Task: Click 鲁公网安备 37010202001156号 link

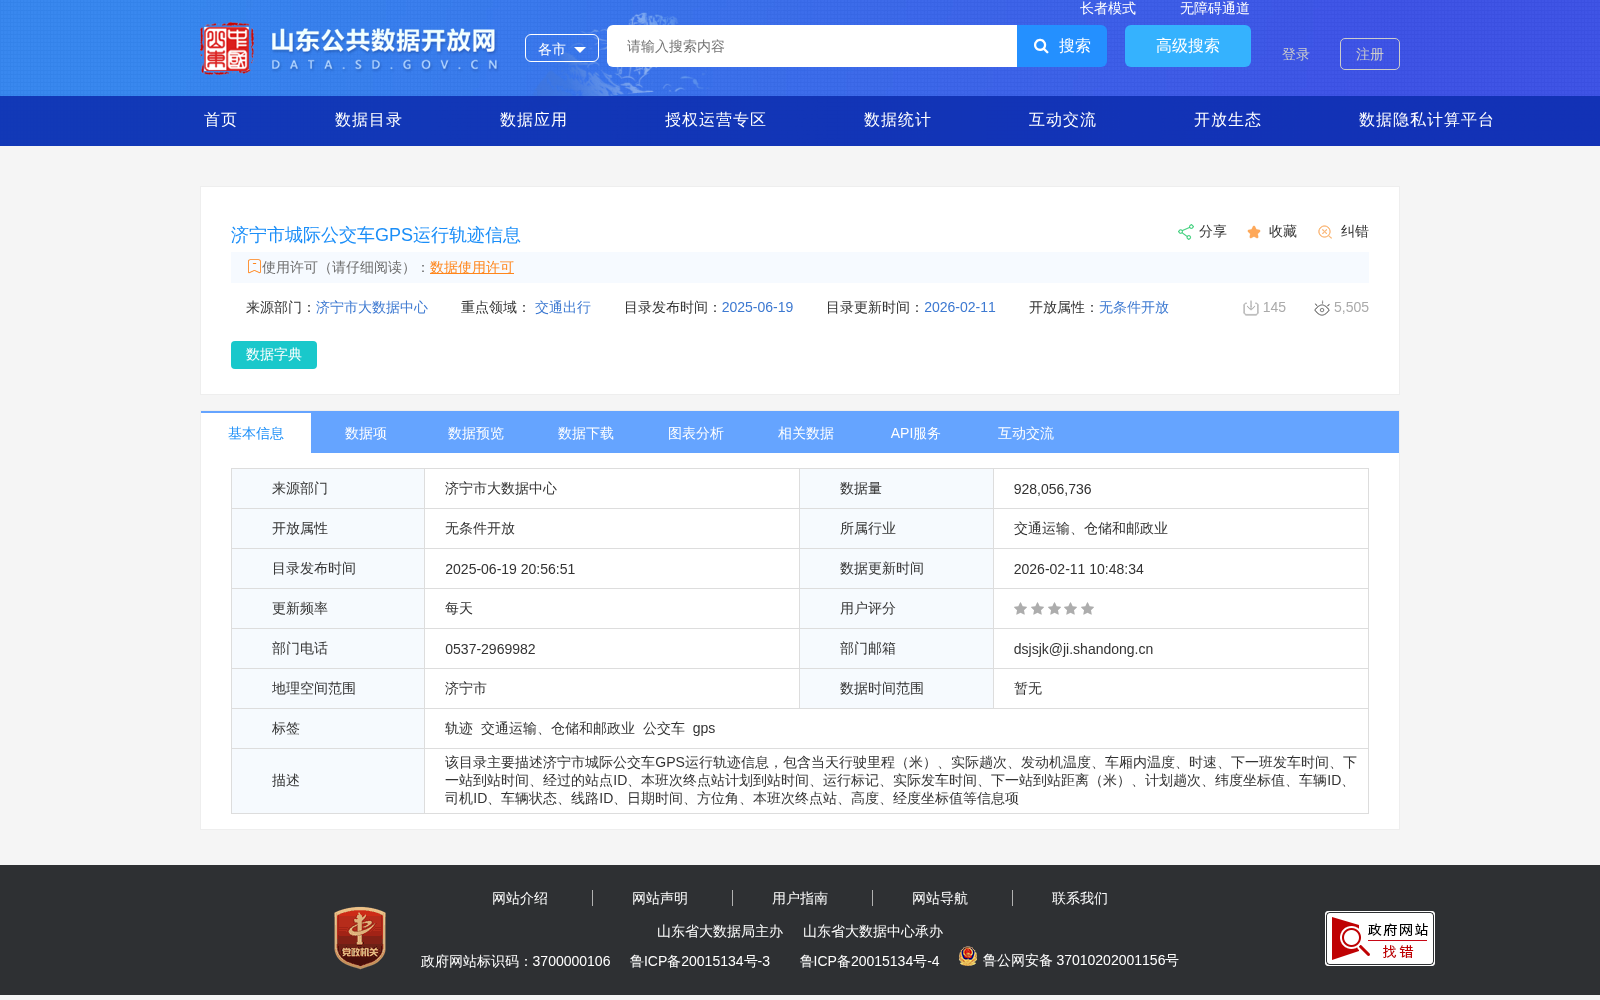Action: click(1080, 960)
